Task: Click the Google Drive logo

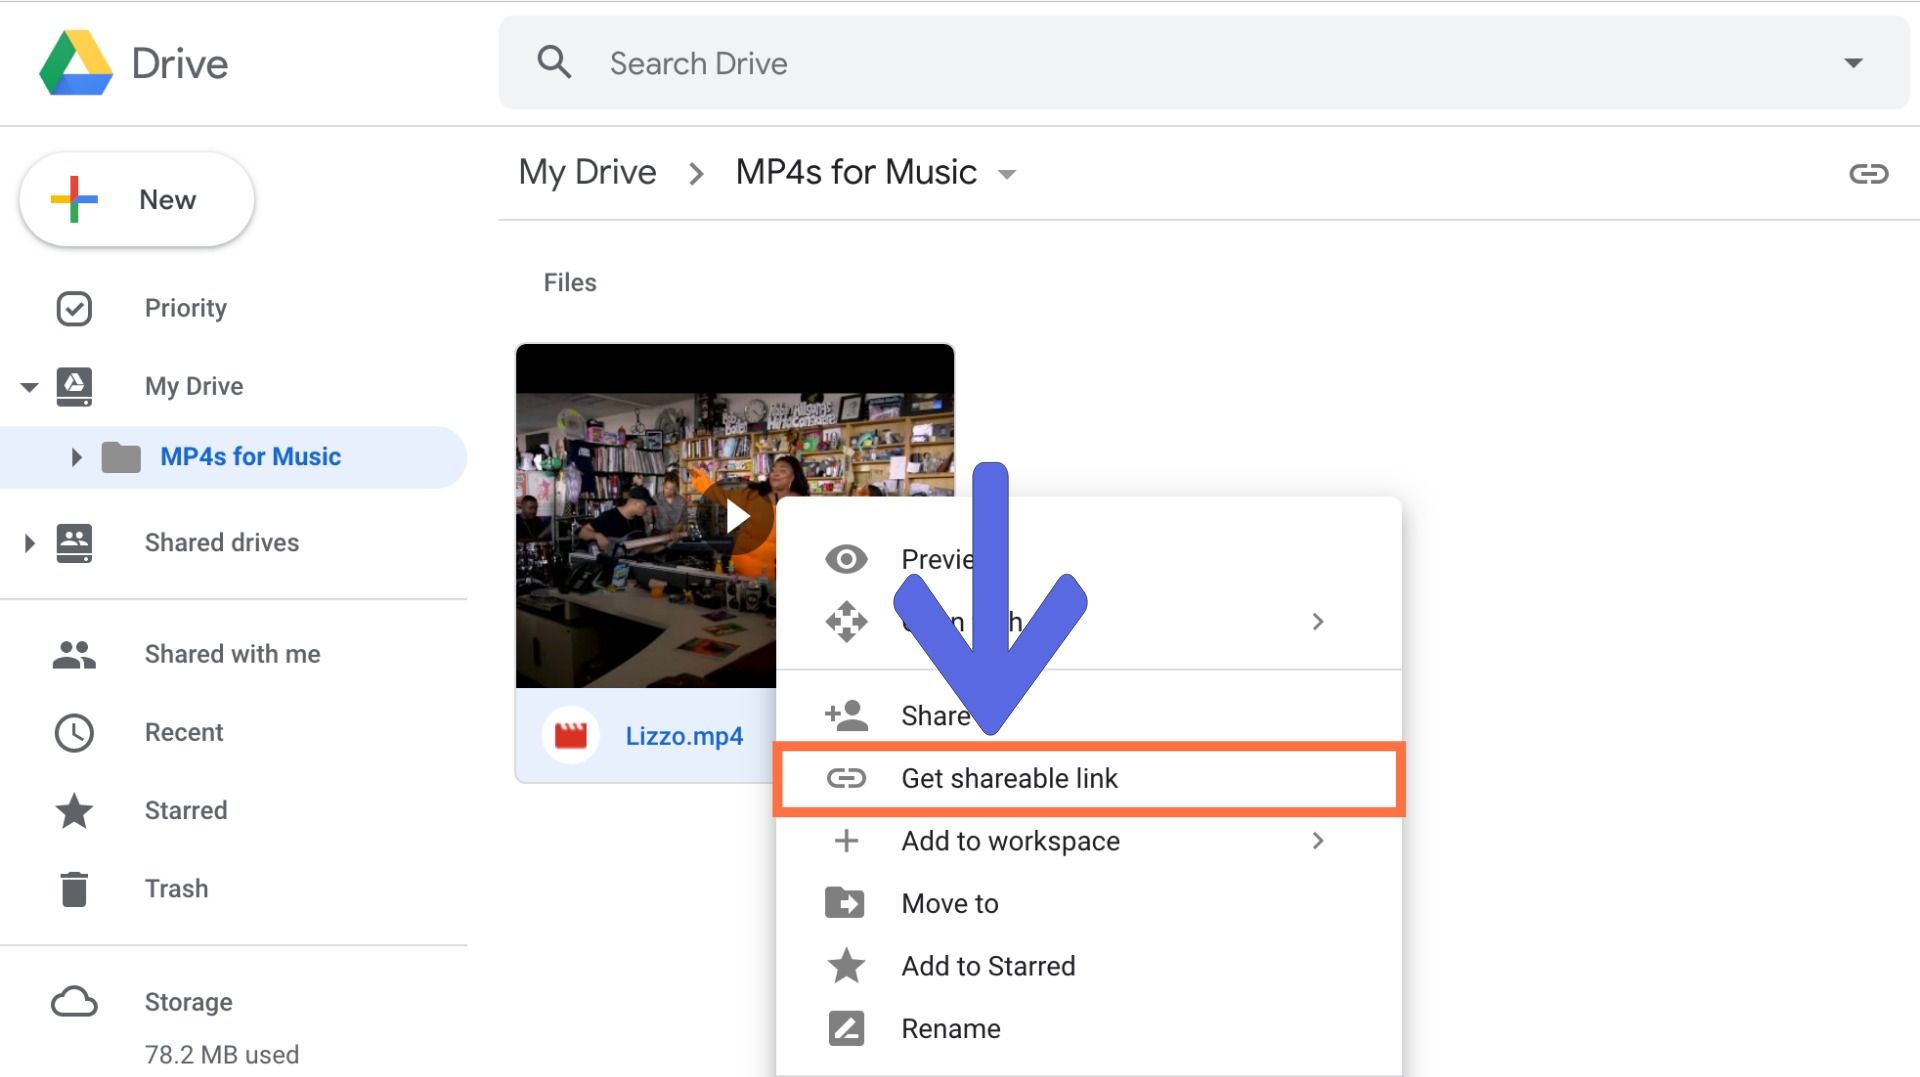Action: click(76, 63)
